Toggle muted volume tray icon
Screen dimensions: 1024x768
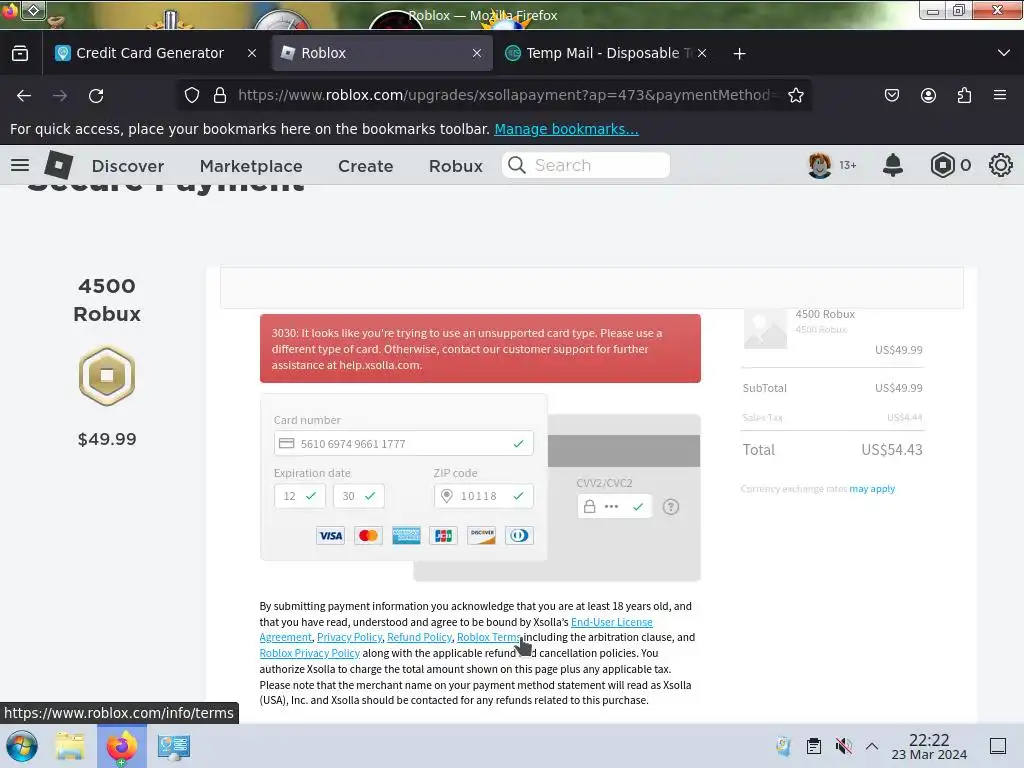(844, 746)
